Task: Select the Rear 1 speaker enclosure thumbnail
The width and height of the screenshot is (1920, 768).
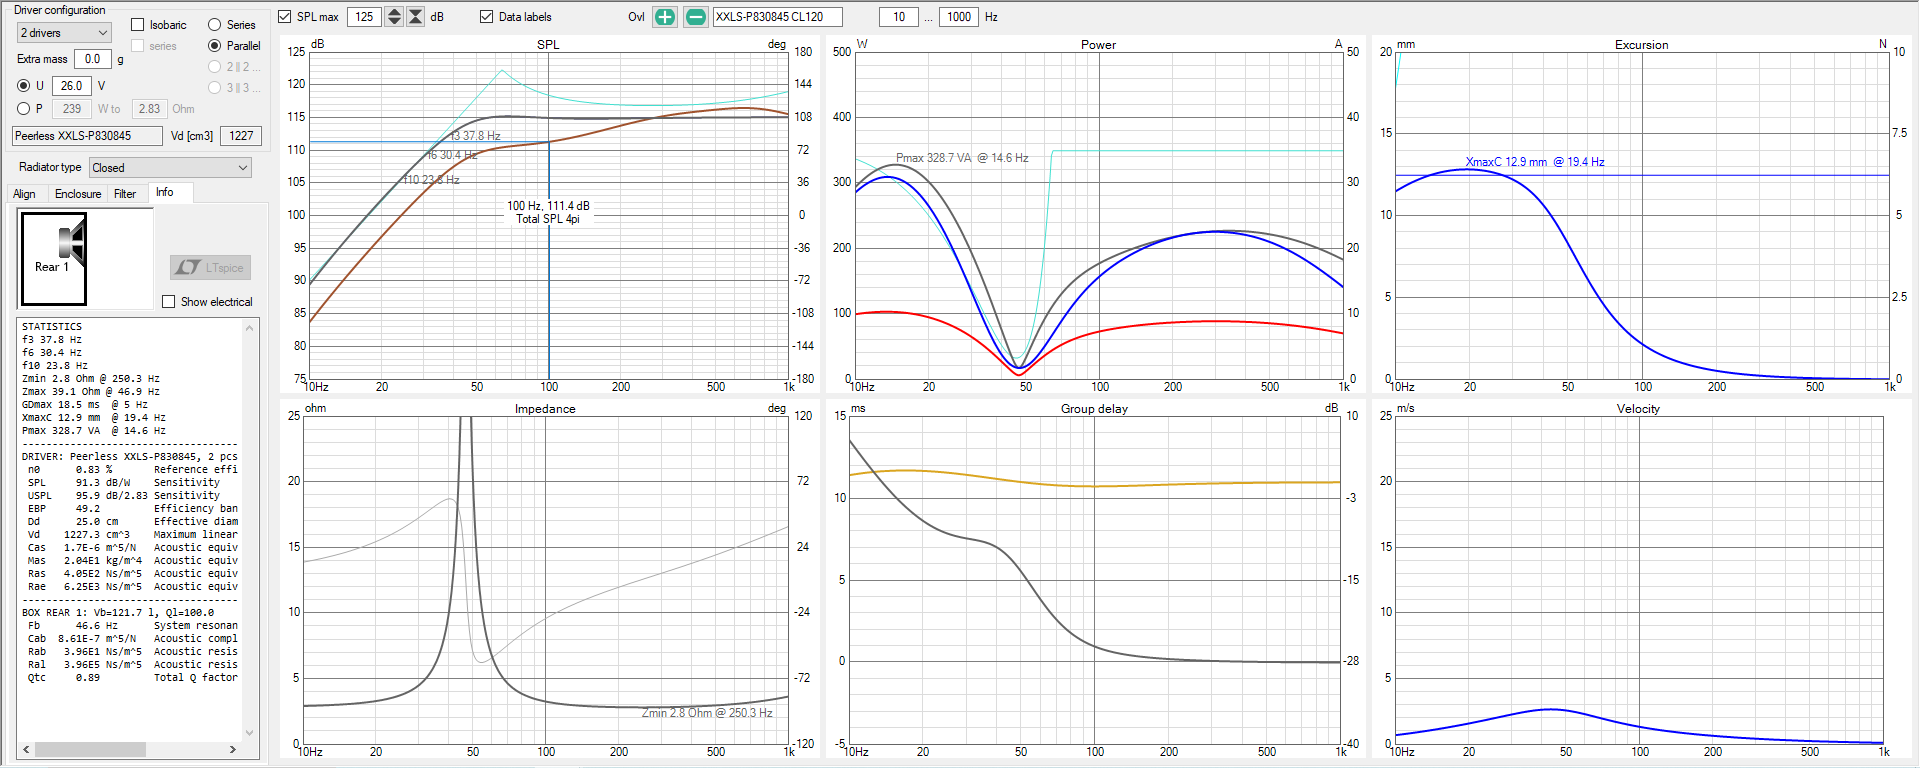Action: point(54,259)
